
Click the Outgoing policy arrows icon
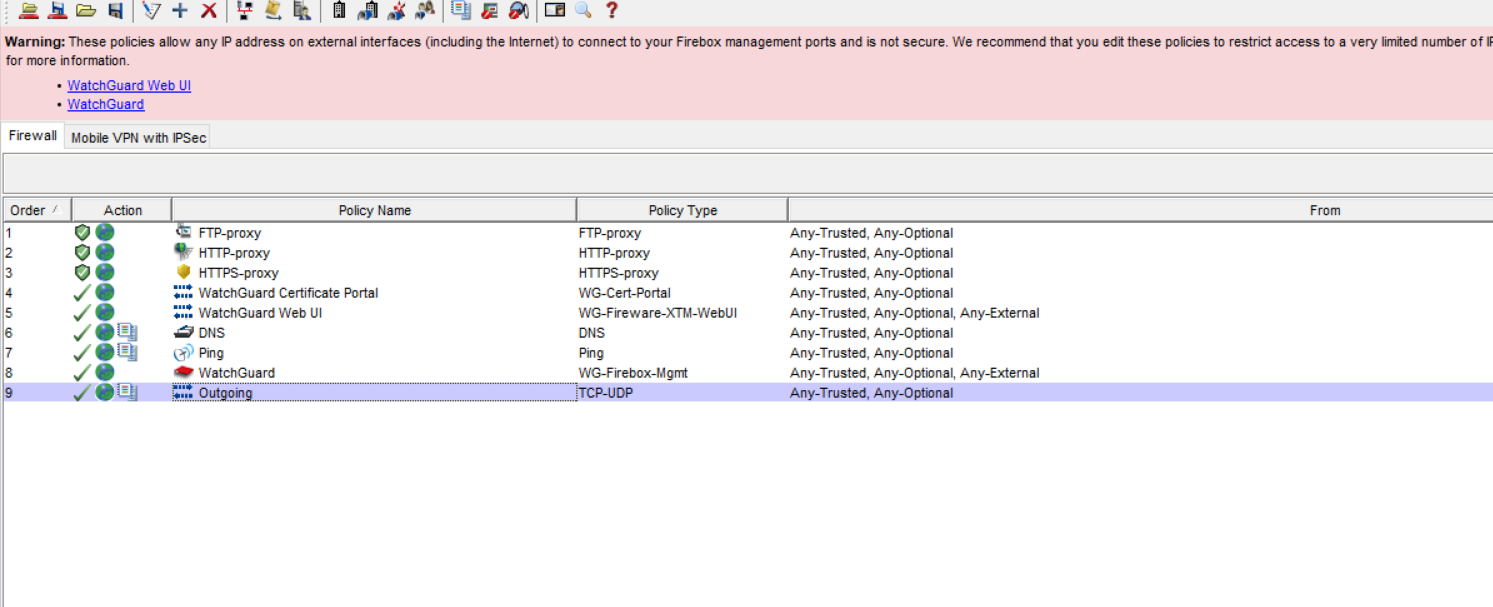click(x=183, y=392)
